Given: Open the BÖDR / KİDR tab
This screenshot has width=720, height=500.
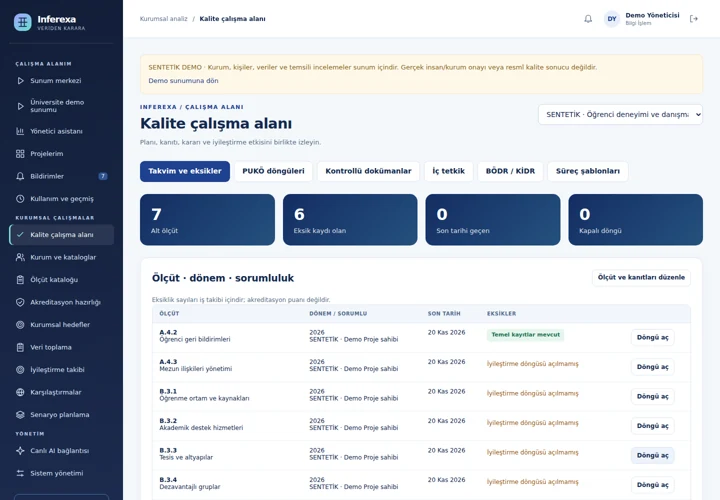Looking at the screenshot, I should coord(510,171).
